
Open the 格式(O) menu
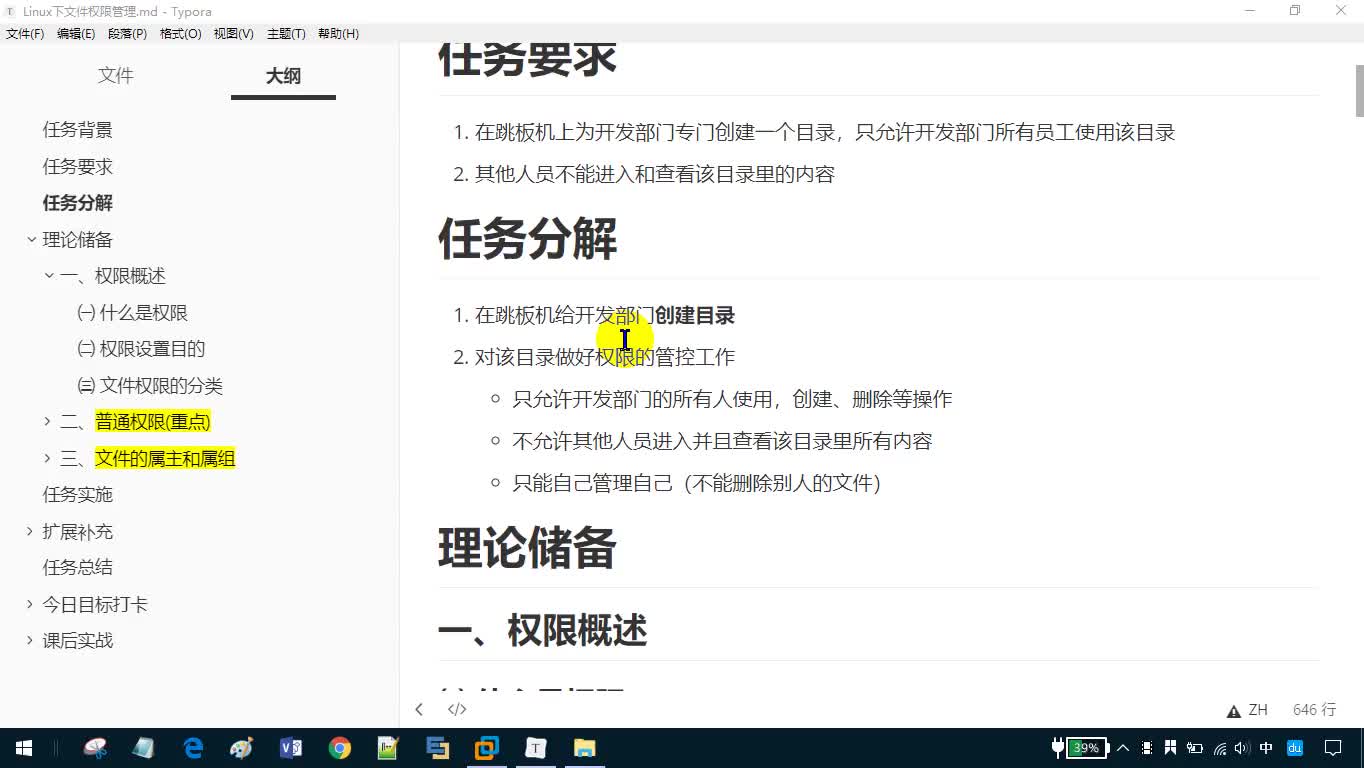181,34
